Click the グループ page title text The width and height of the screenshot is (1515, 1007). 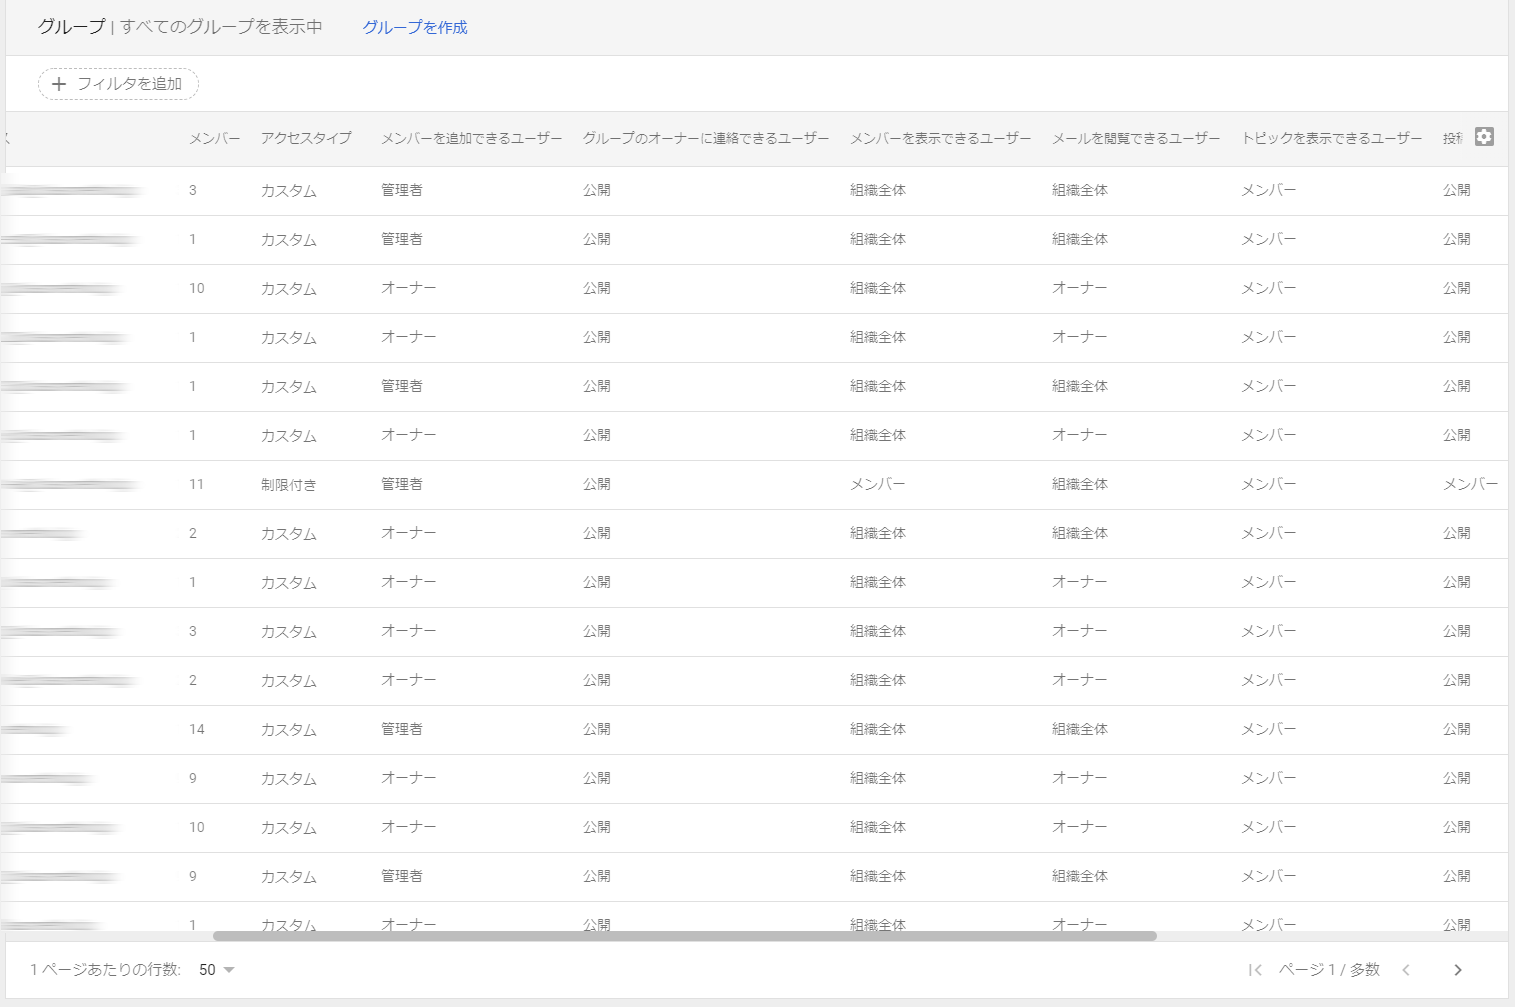coord(71,27)
